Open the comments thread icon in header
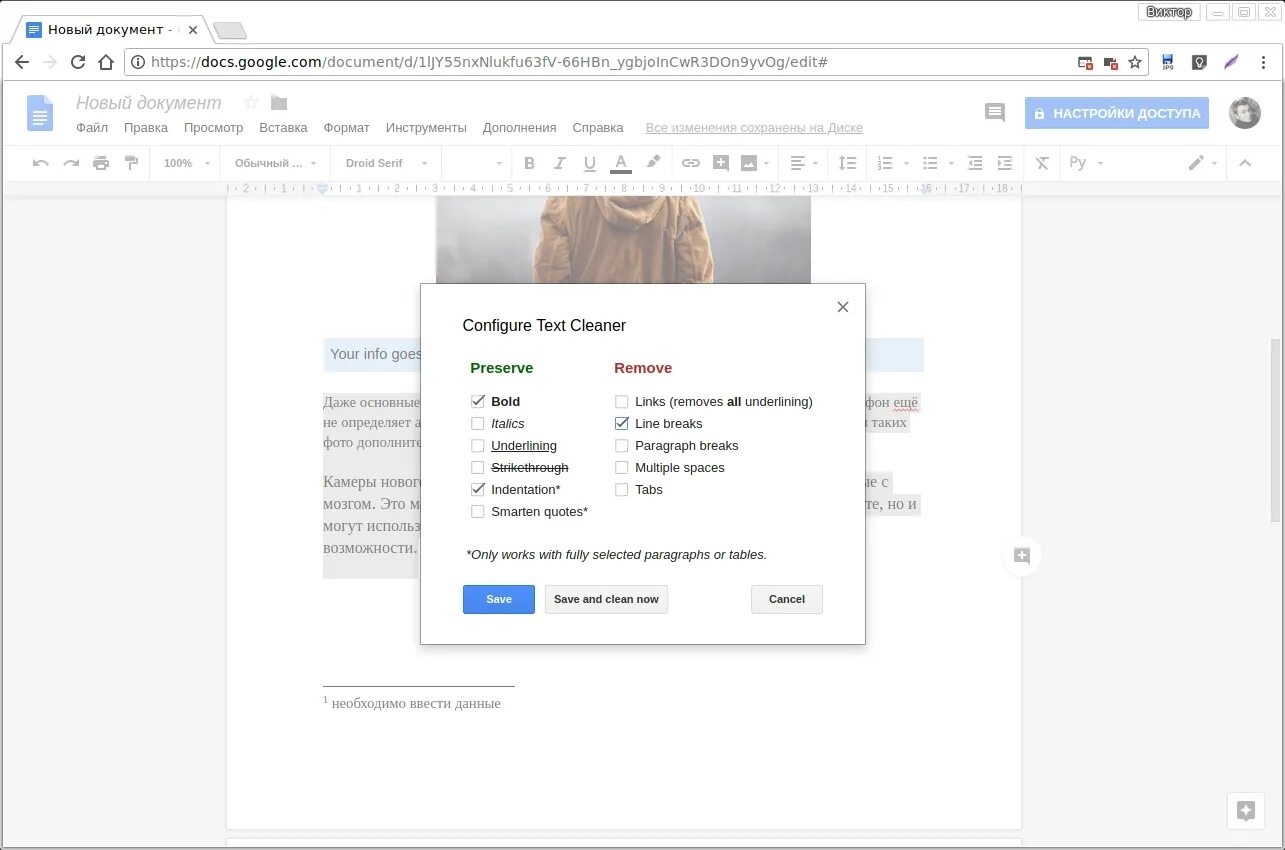 pyautogui.click(x=995, y=112)
